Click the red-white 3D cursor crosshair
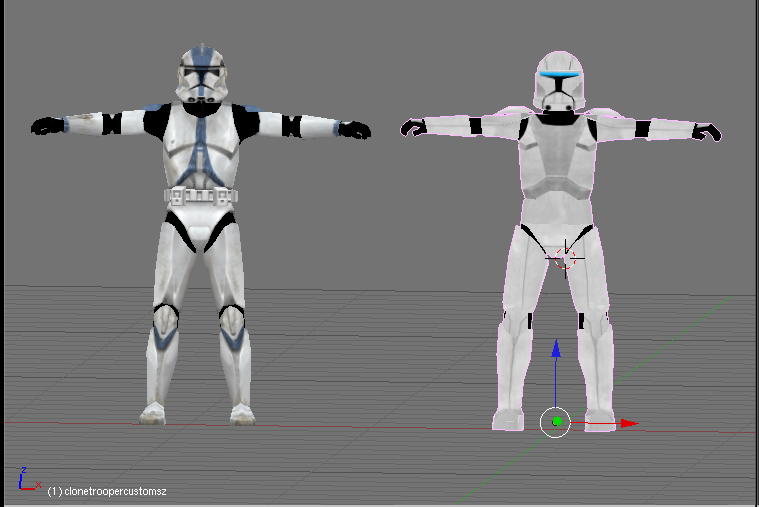 [565, 259]
